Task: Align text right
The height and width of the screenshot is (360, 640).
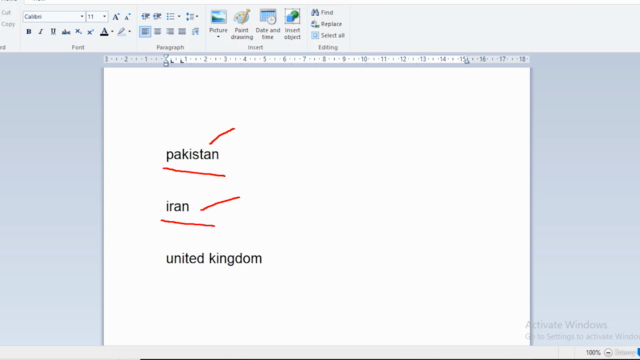Action: tap(170, 31)
